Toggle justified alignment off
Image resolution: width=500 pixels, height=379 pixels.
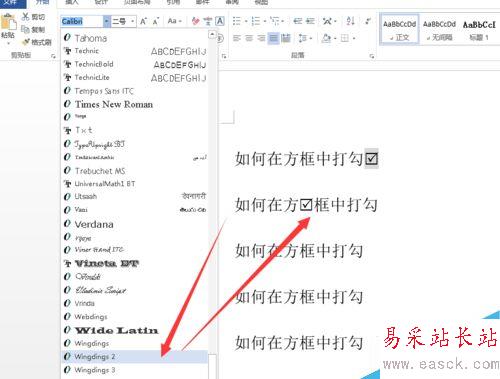coord(273,38)
